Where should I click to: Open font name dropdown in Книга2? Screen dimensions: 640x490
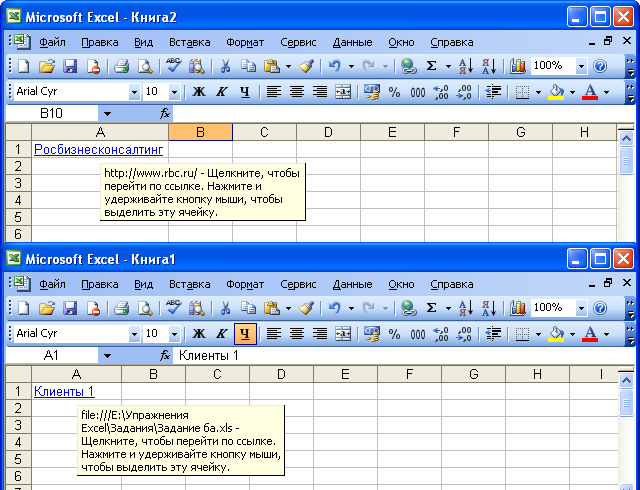point(134,92)
